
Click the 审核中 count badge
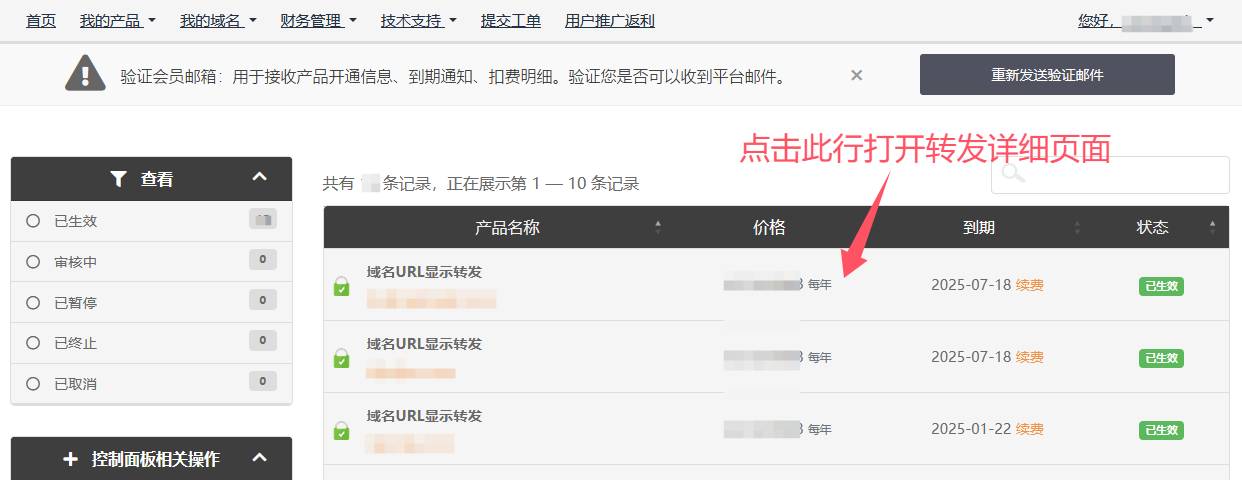click(x=263, y=260)
